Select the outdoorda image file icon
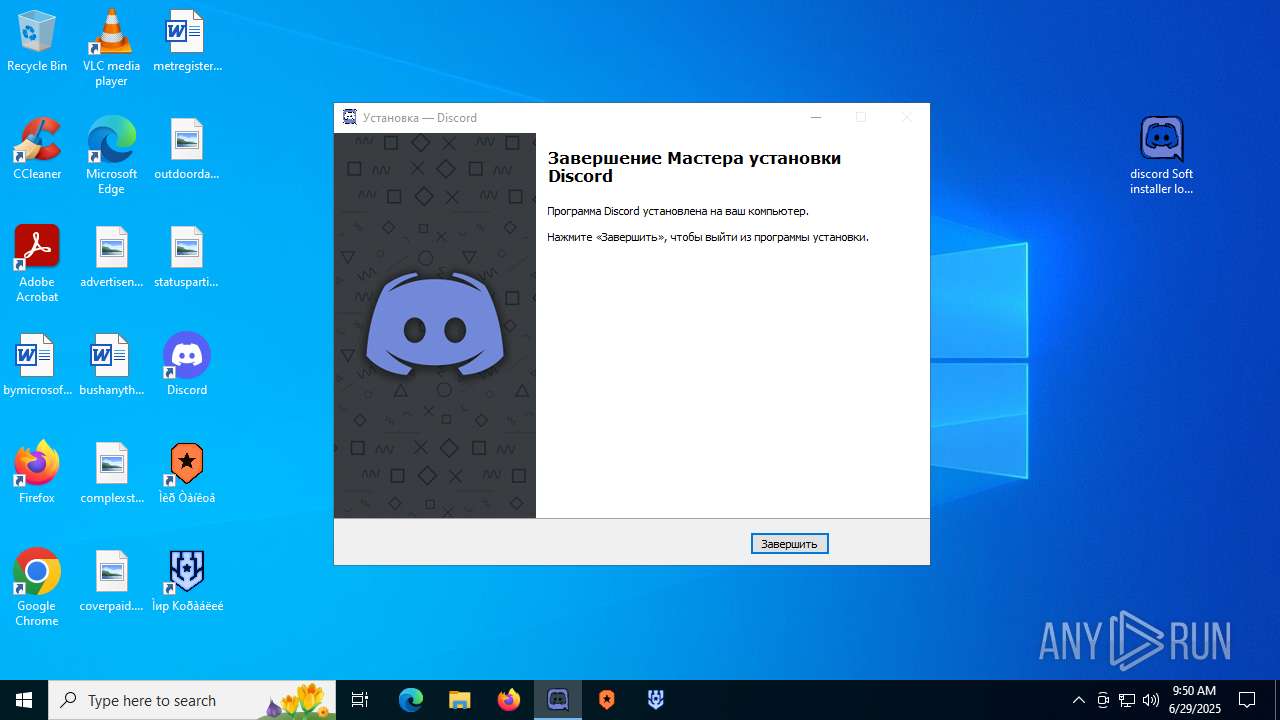Image resolution: width=1280 pixels, height=720 pixels. point(187,149)
